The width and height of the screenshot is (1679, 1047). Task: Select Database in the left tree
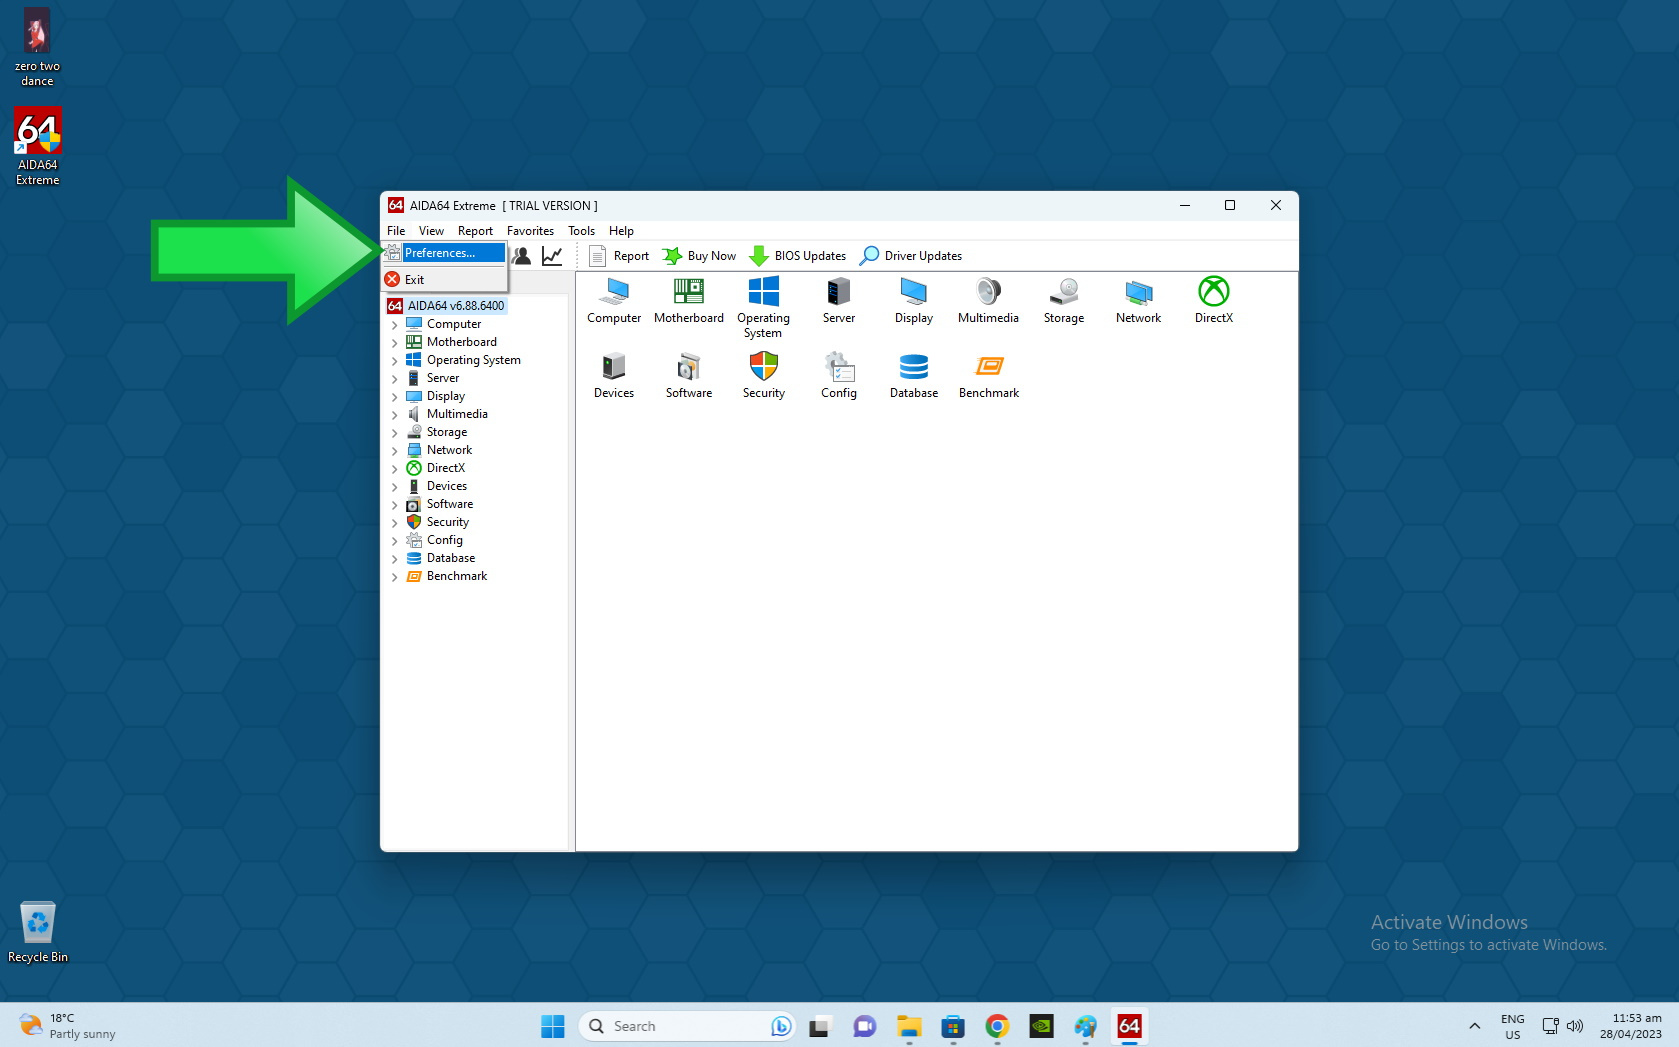click(450, 558)
